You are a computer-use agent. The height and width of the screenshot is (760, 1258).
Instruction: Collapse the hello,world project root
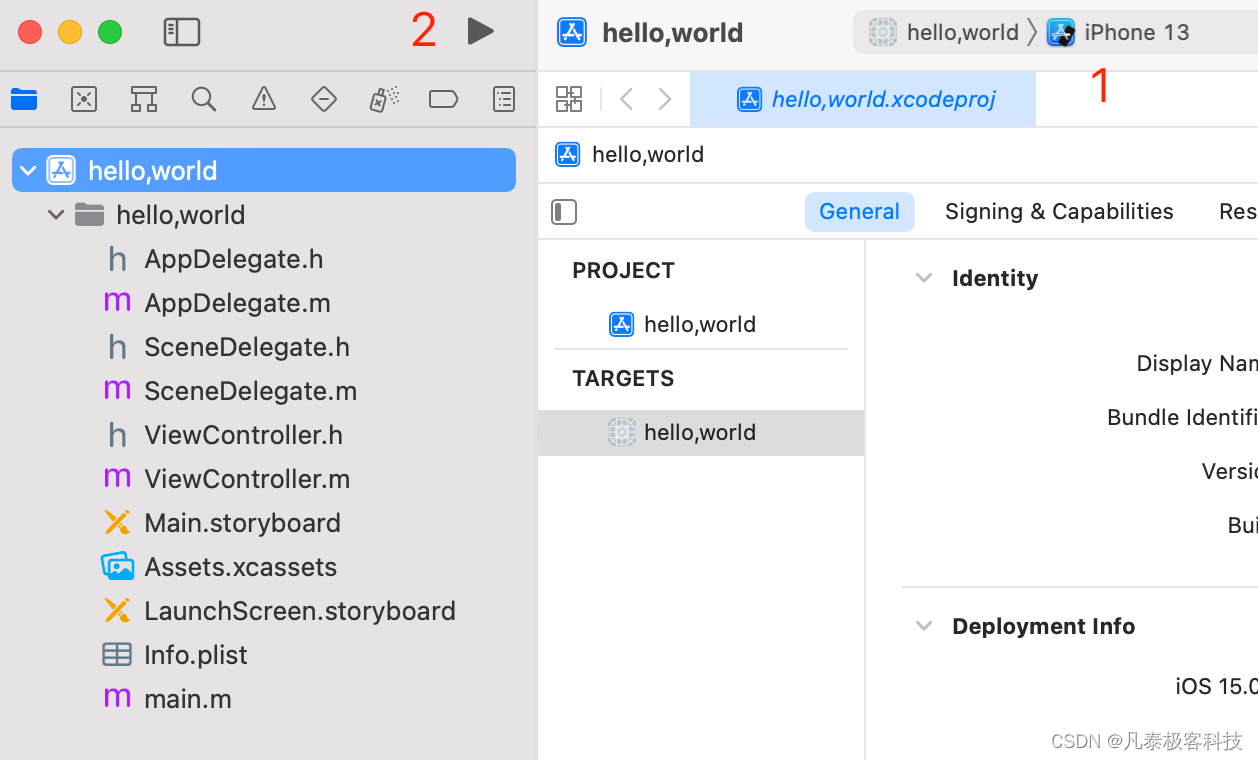click(28, 171)
